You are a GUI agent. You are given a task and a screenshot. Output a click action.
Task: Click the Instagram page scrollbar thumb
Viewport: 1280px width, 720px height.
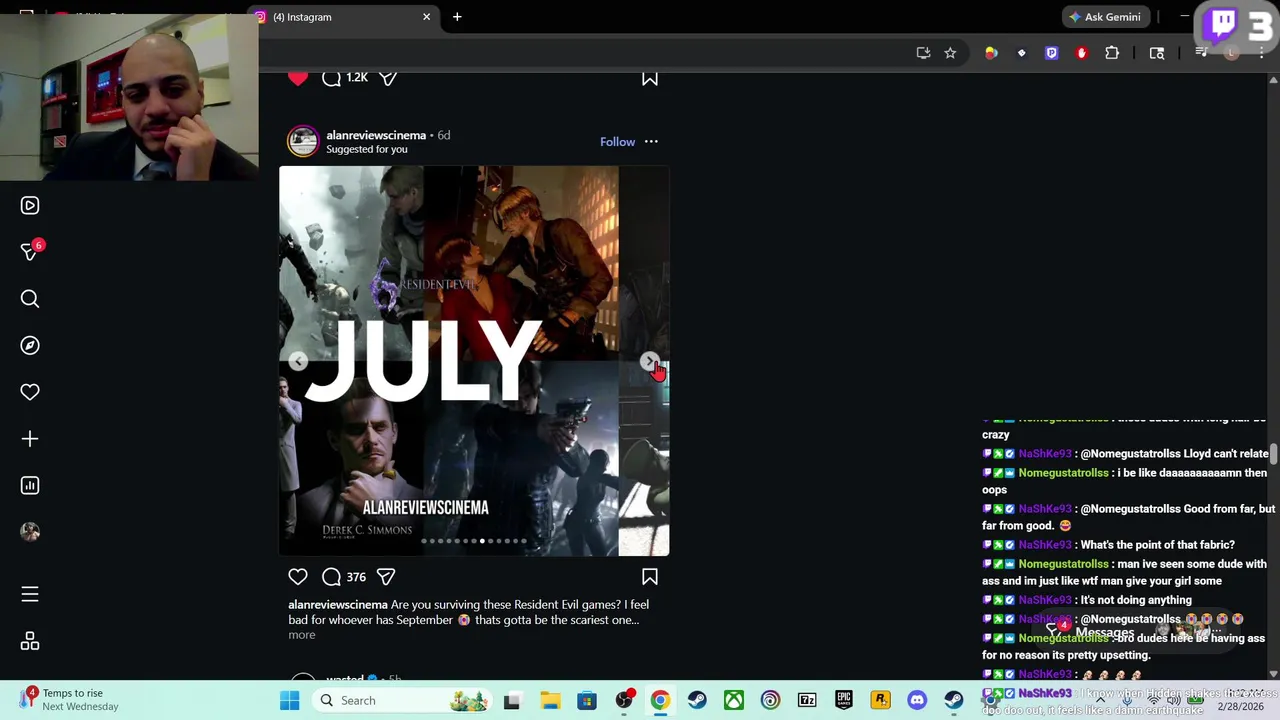pos(1273,453)
